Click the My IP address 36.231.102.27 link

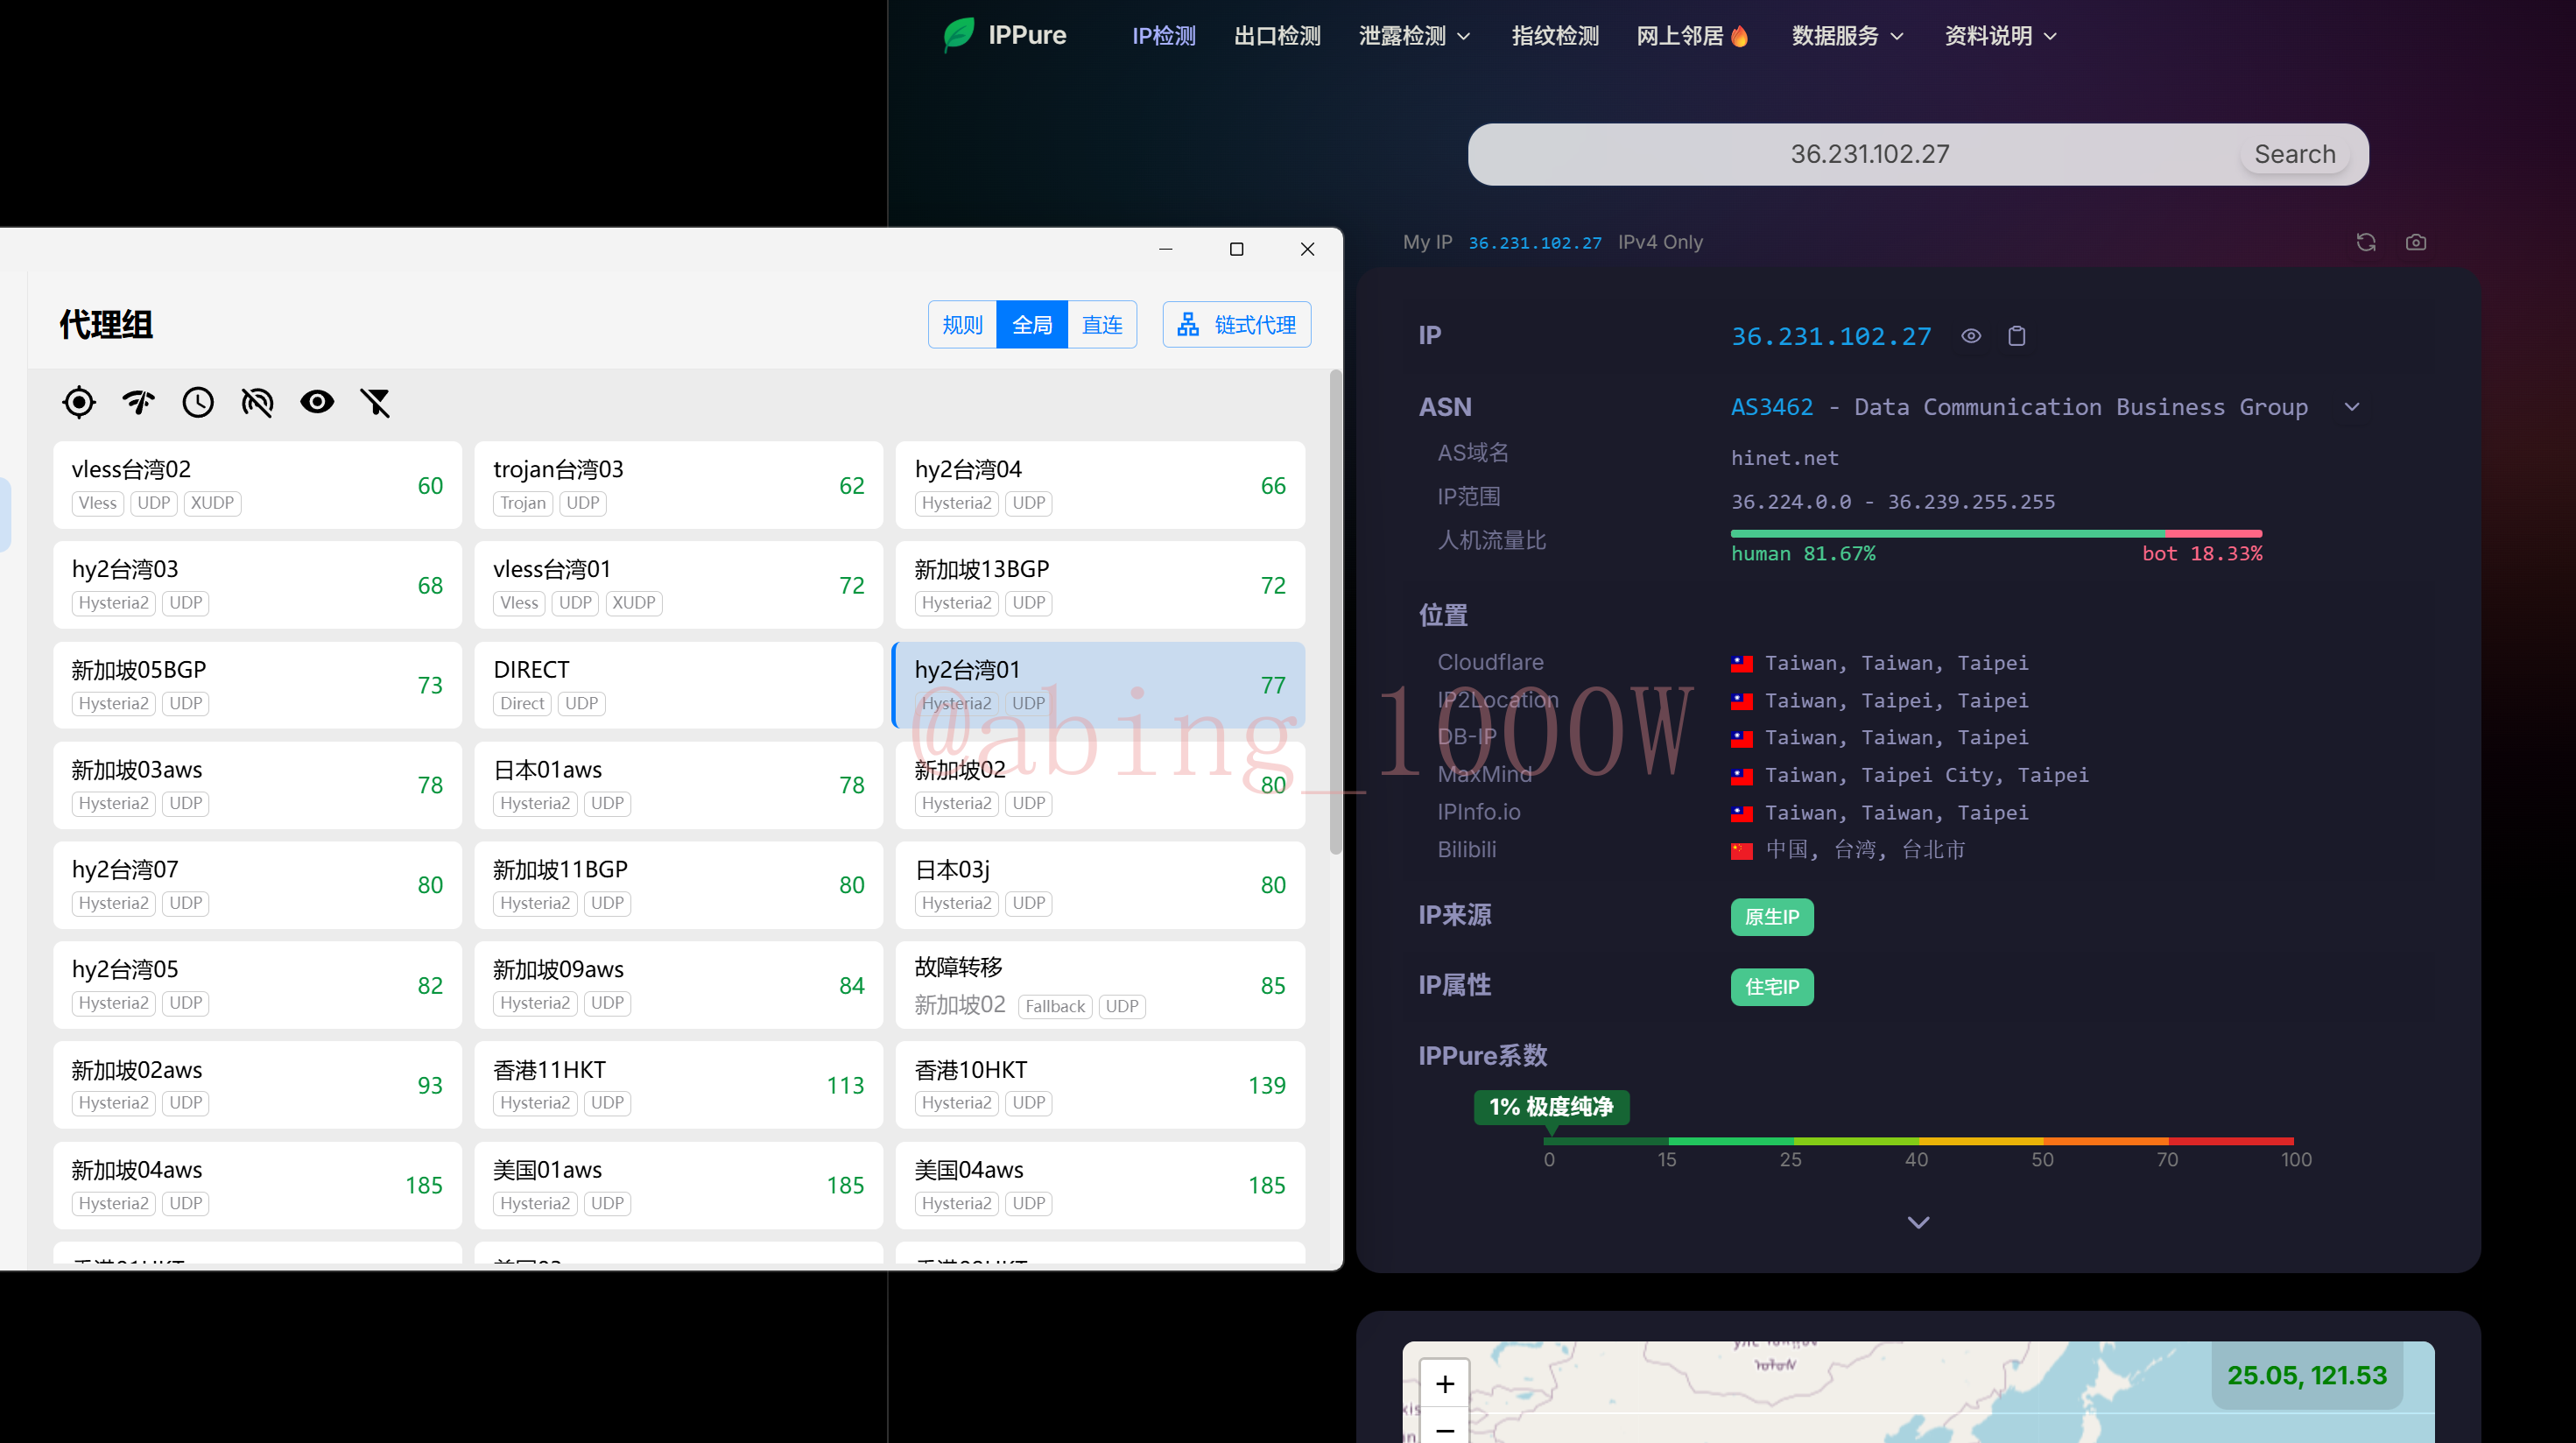pos(1535,243)
